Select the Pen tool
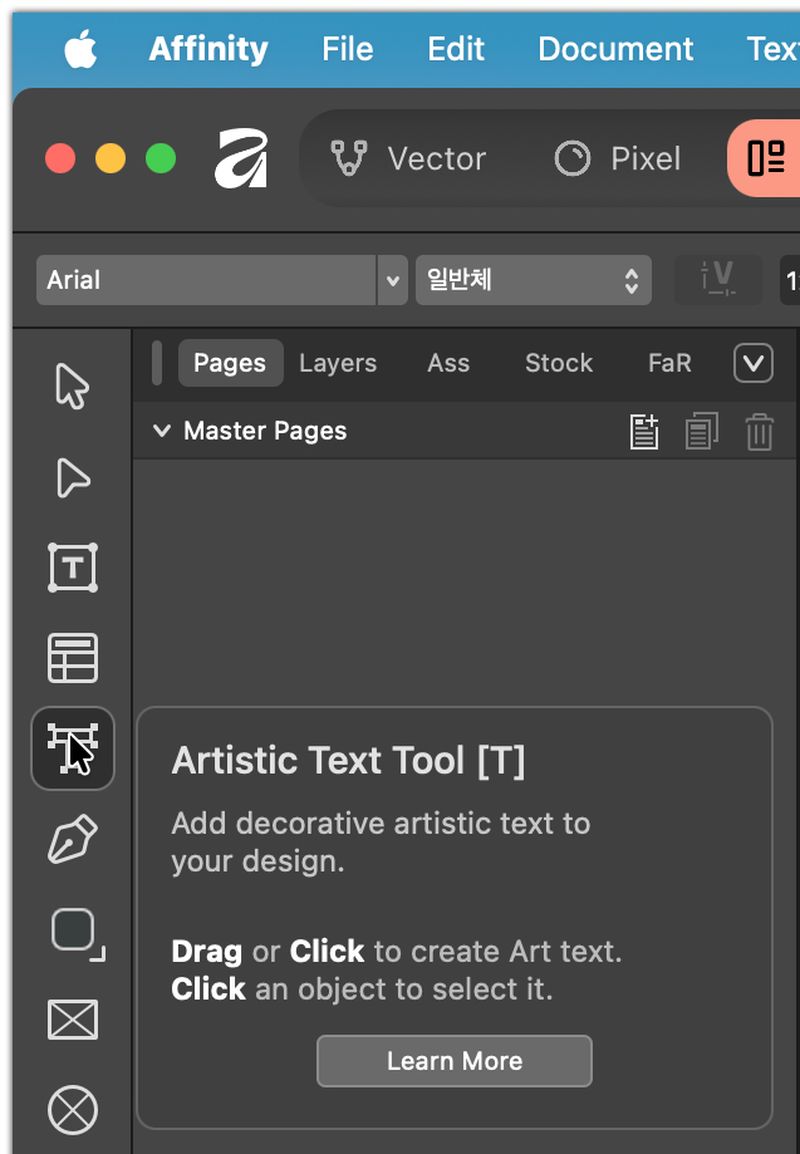Image resolution: width=800 pixels, height=1154 pixels. (72, 838)
